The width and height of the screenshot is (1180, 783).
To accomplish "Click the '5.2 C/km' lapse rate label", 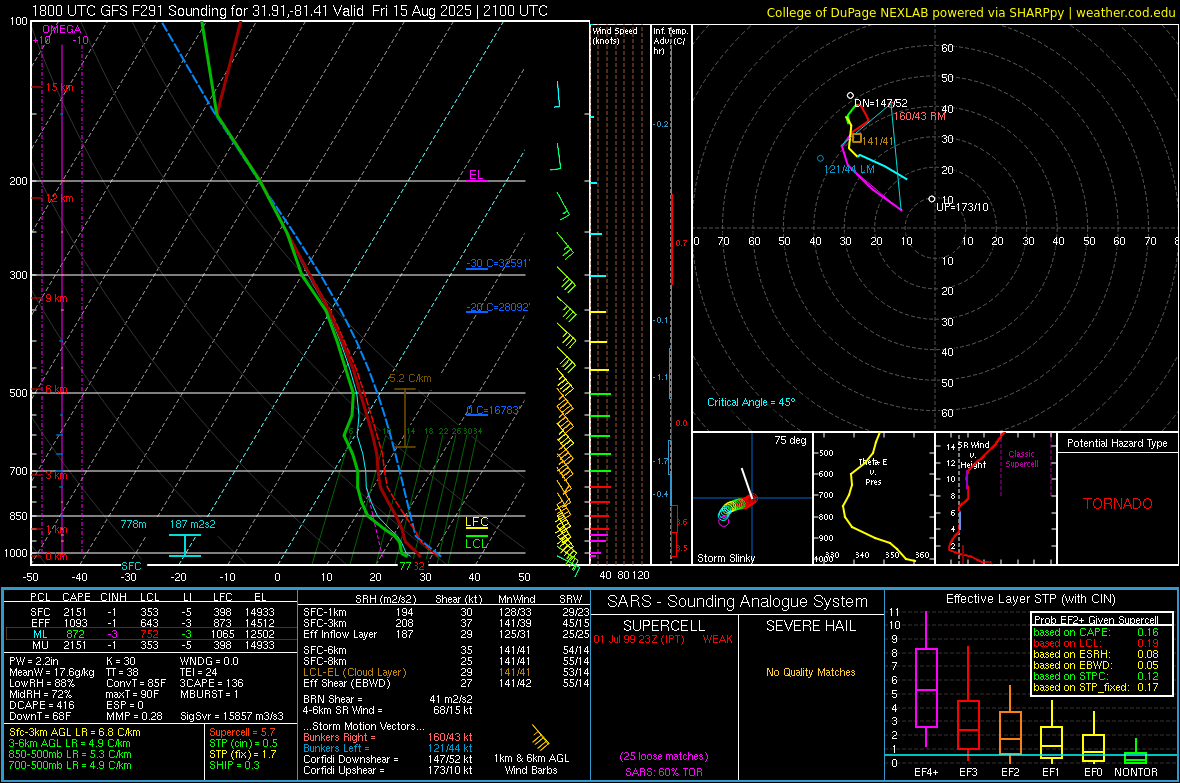I will (x=410, y=379).
